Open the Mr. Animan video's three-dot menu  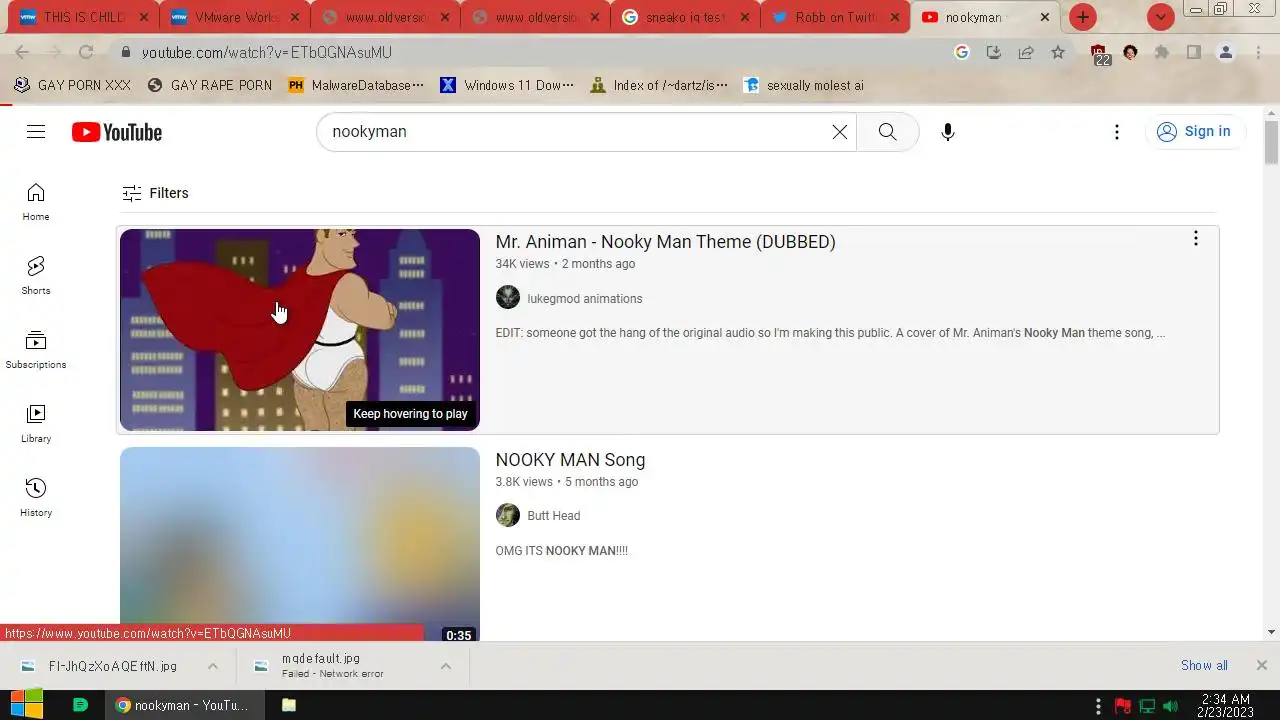tap(1195, 238)
